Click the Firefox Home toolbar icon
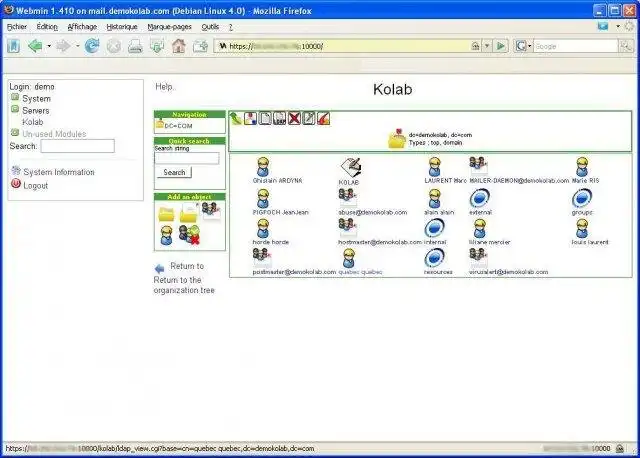 pyautogui.click(x=178, y=46)
